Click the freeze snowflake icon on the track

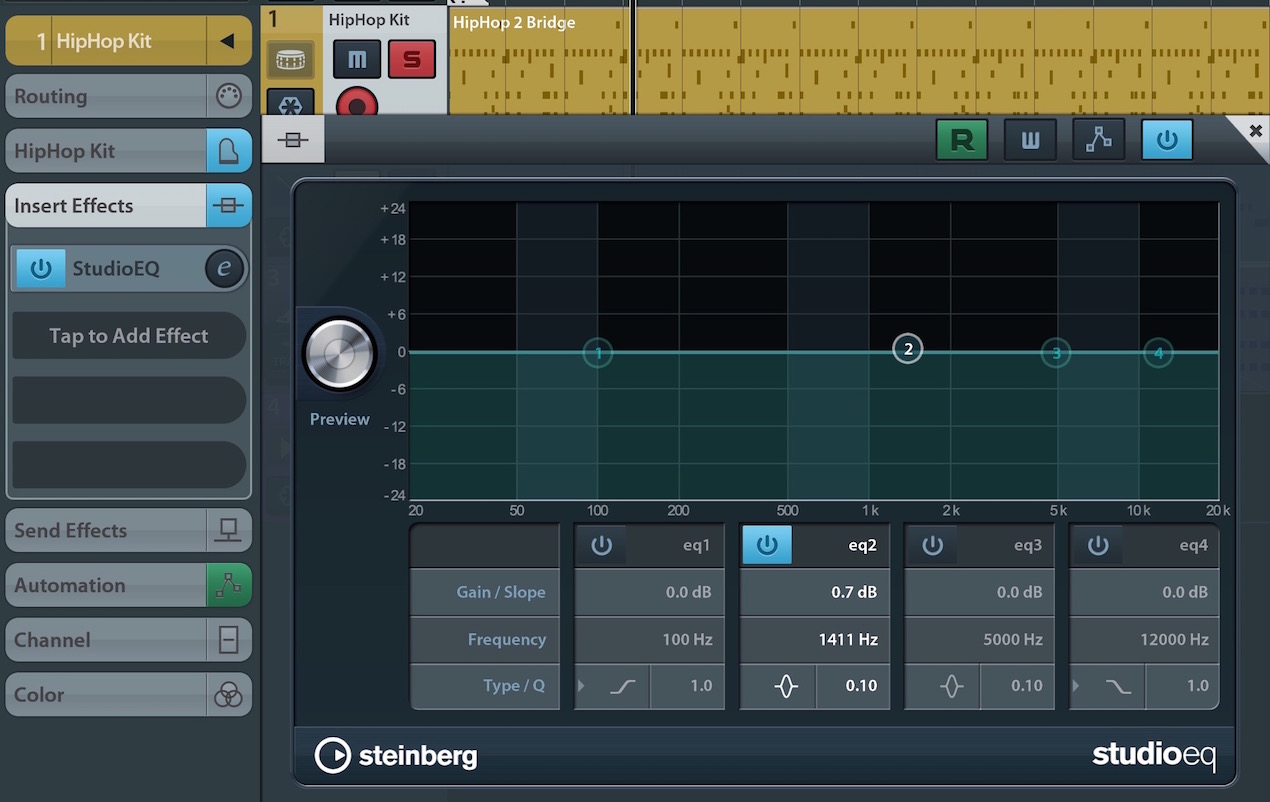290,103
